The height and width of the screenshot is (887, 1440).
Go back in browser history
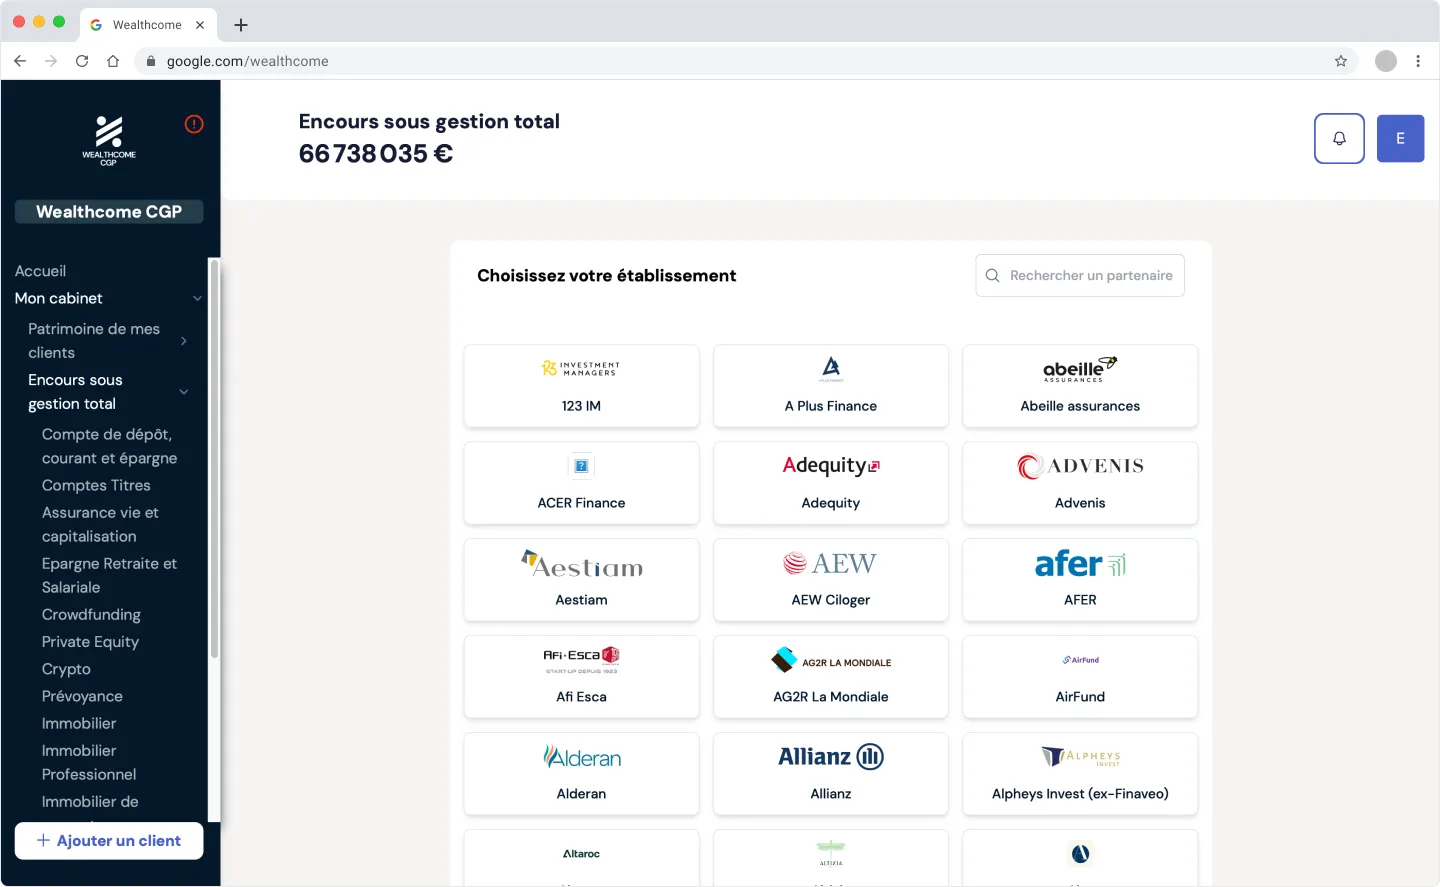[x=20, y=61]
